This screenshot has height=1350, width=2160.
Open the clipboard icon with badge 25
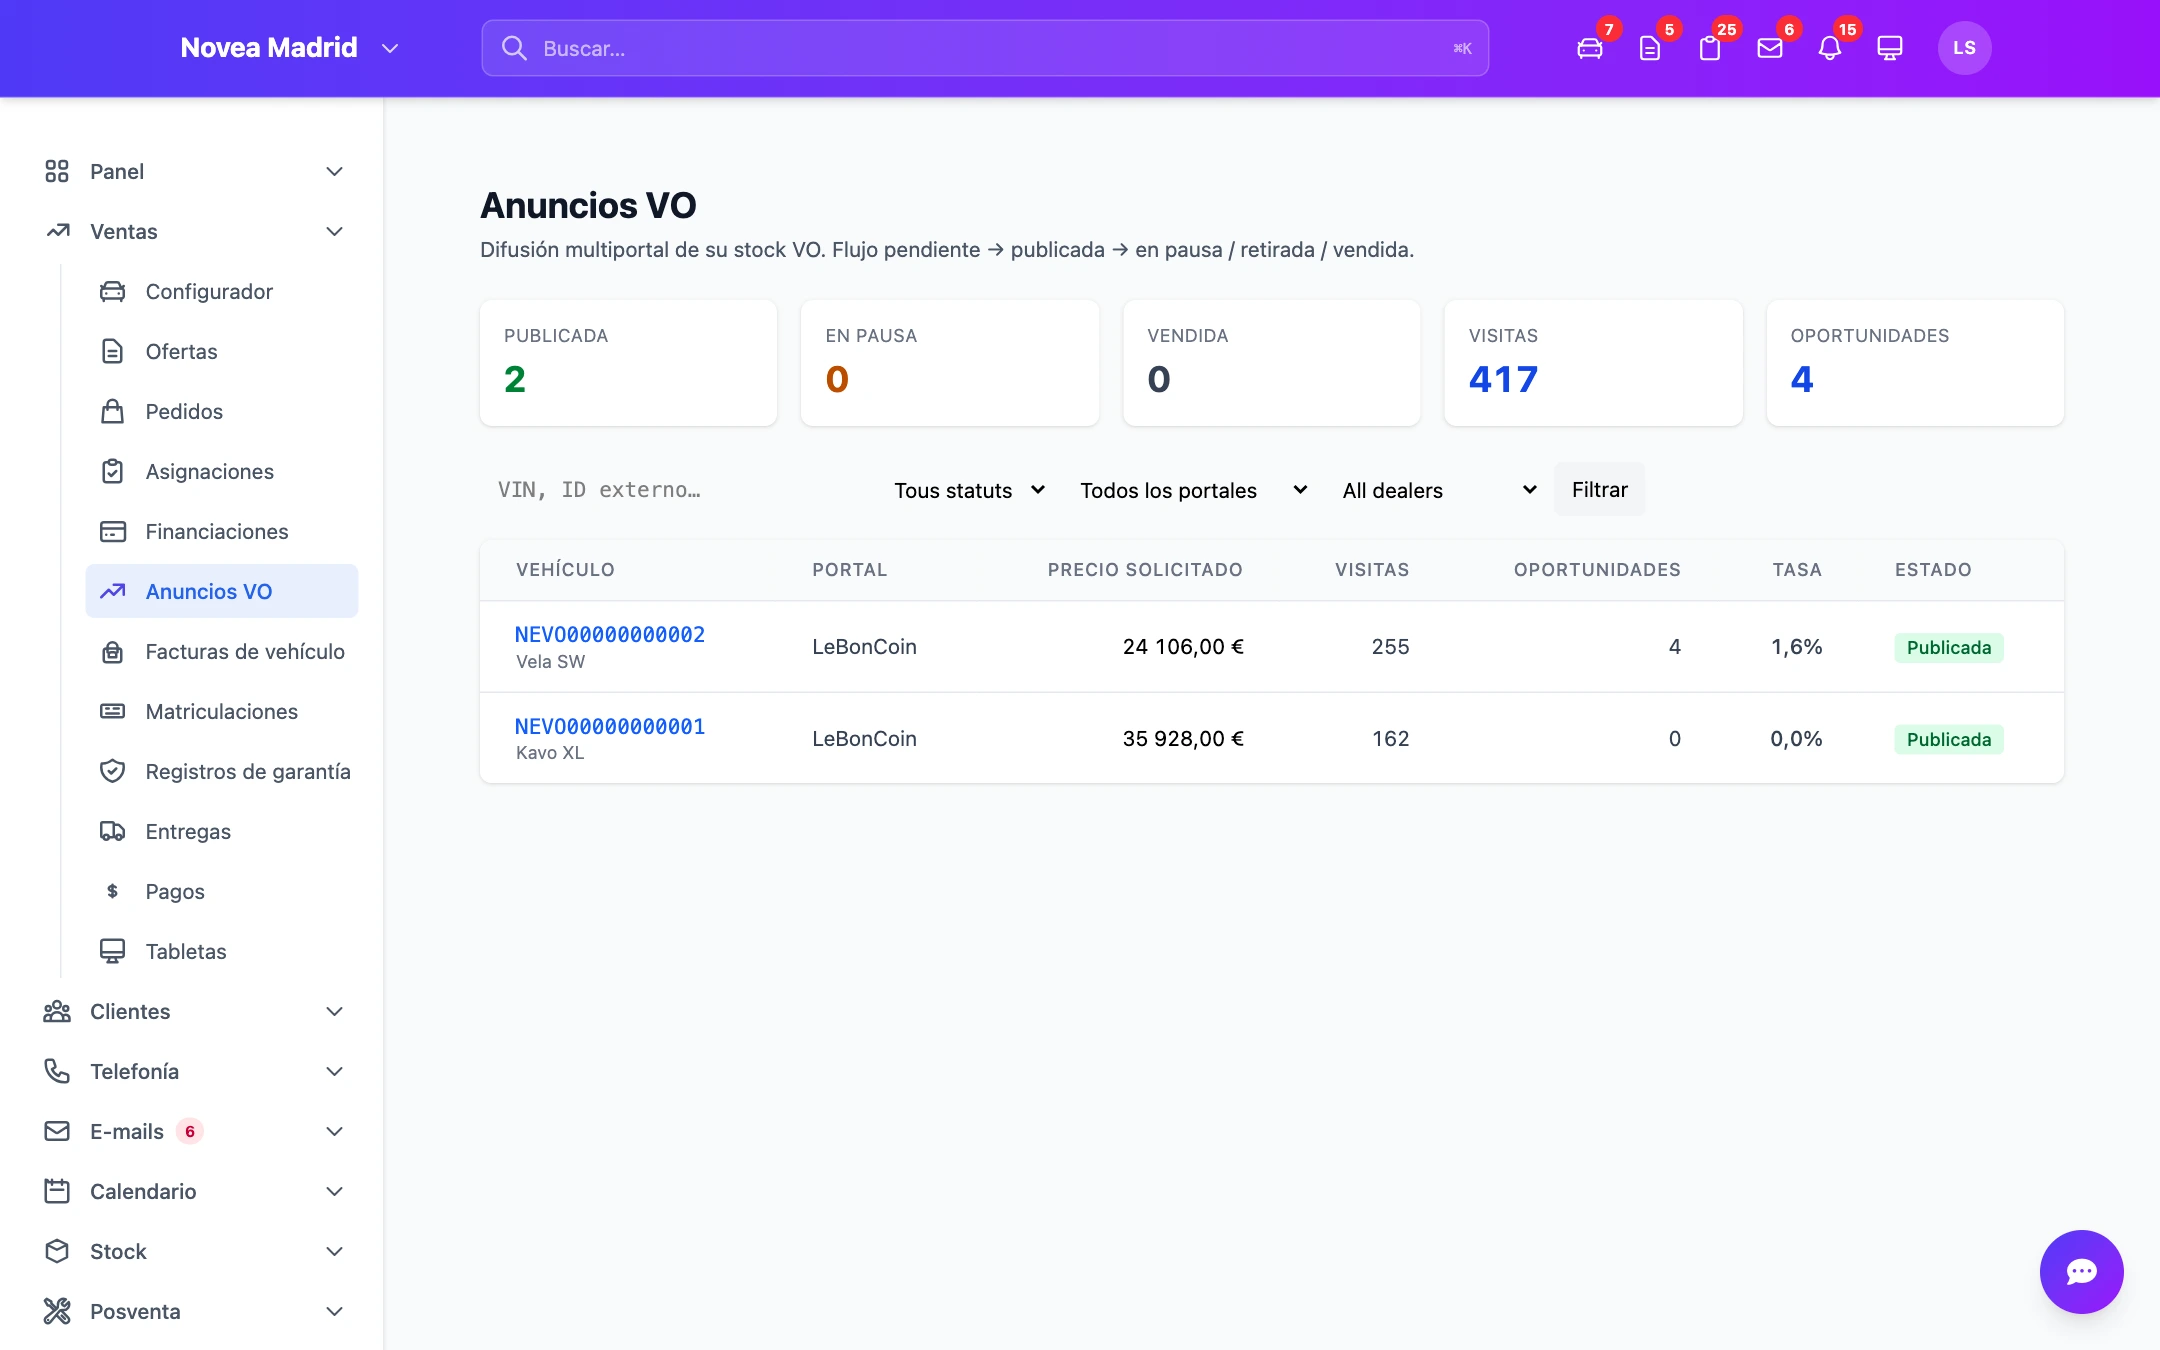coord(1710,48)
